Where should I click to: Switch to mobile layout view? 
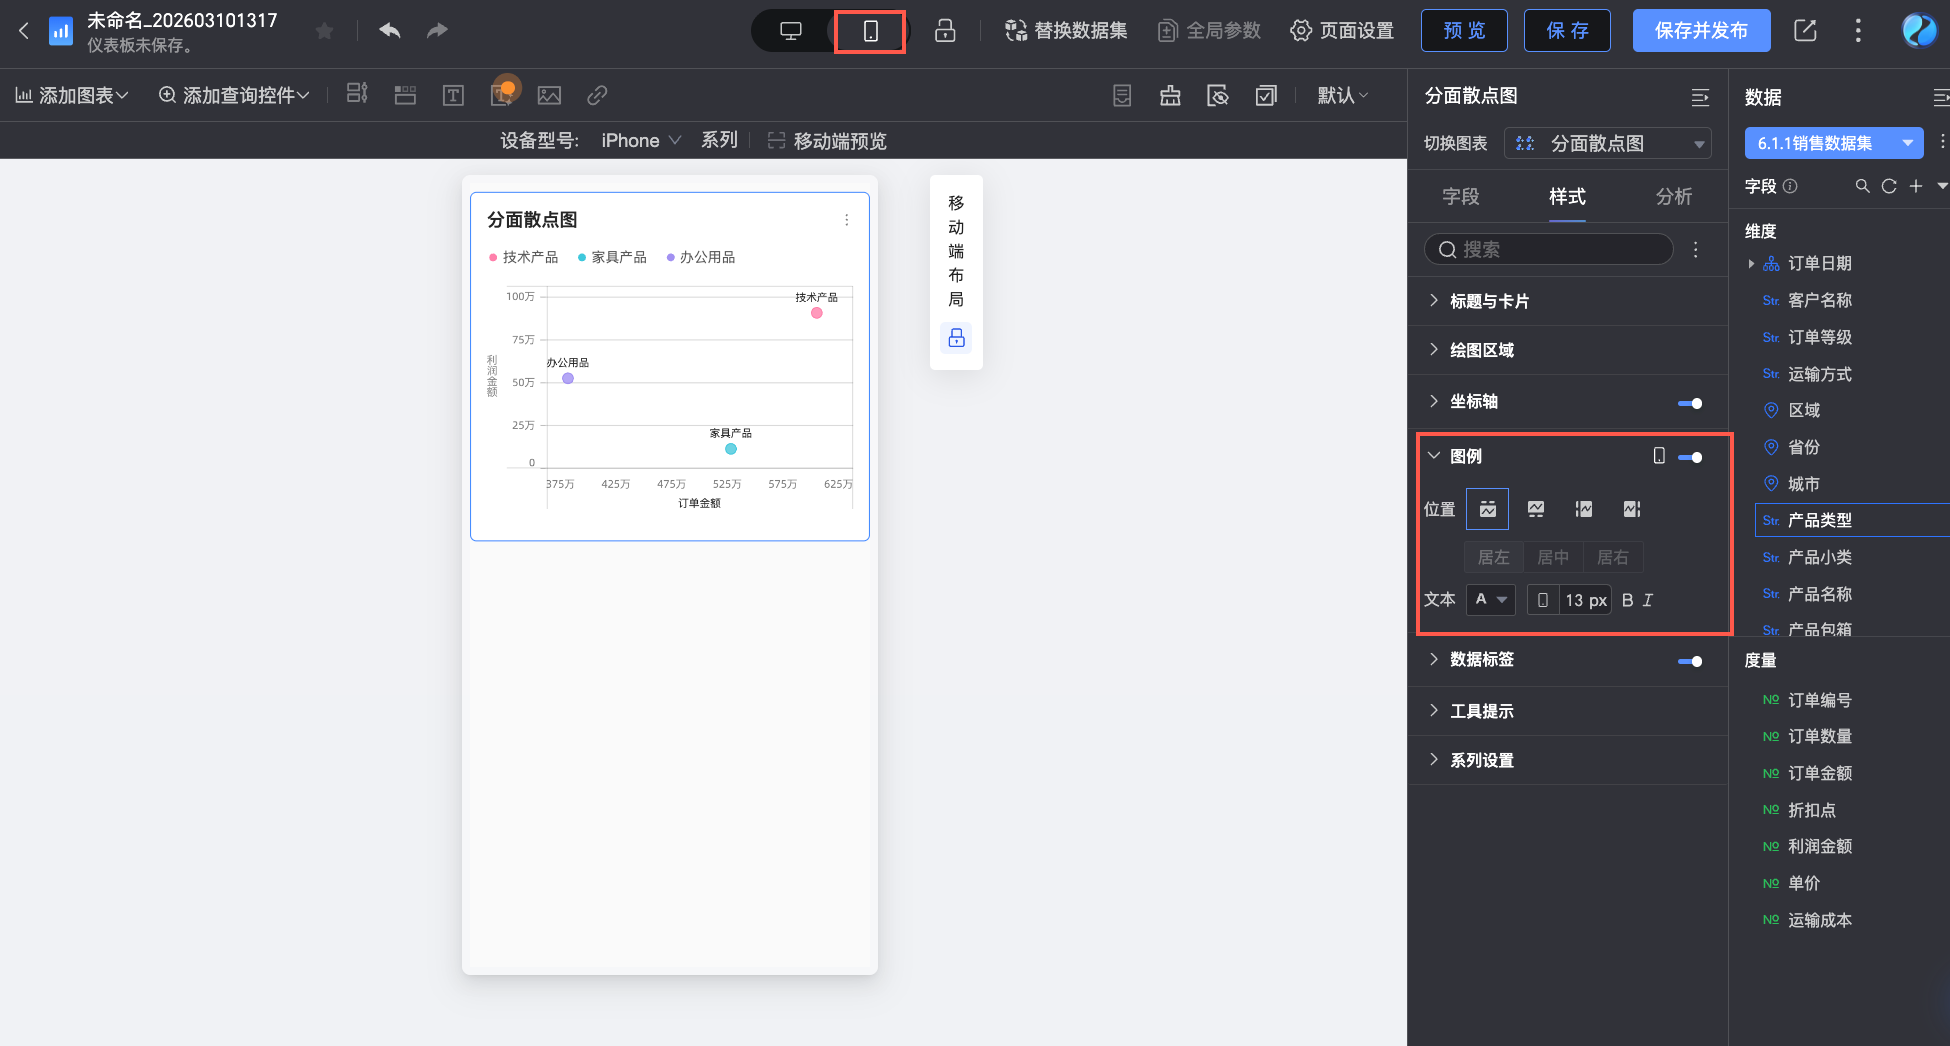871,31
